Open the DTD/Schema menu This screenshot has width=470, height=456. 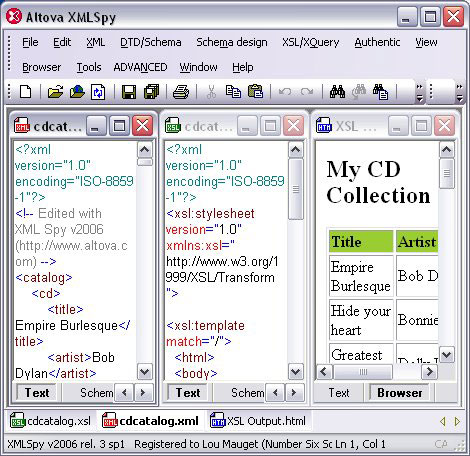click(x=151, y=42)
